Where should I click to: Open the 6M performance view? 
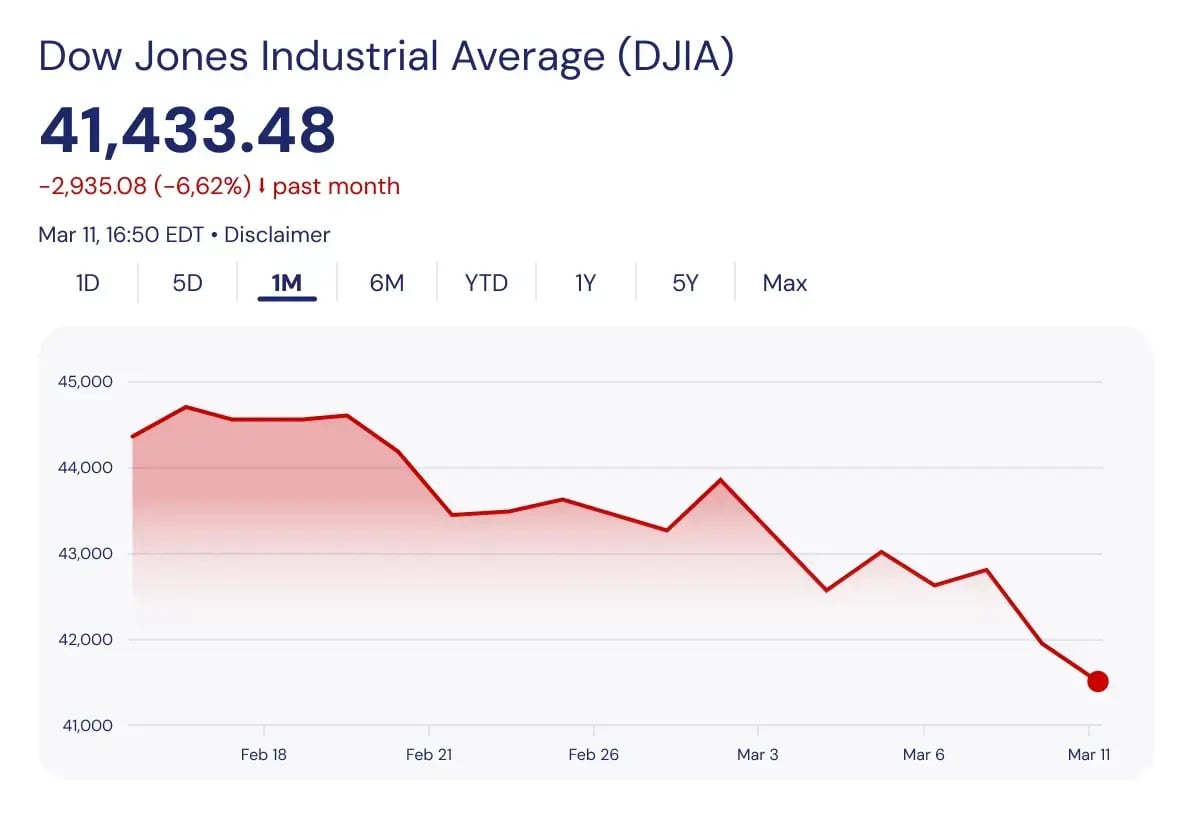coord(386,283)
